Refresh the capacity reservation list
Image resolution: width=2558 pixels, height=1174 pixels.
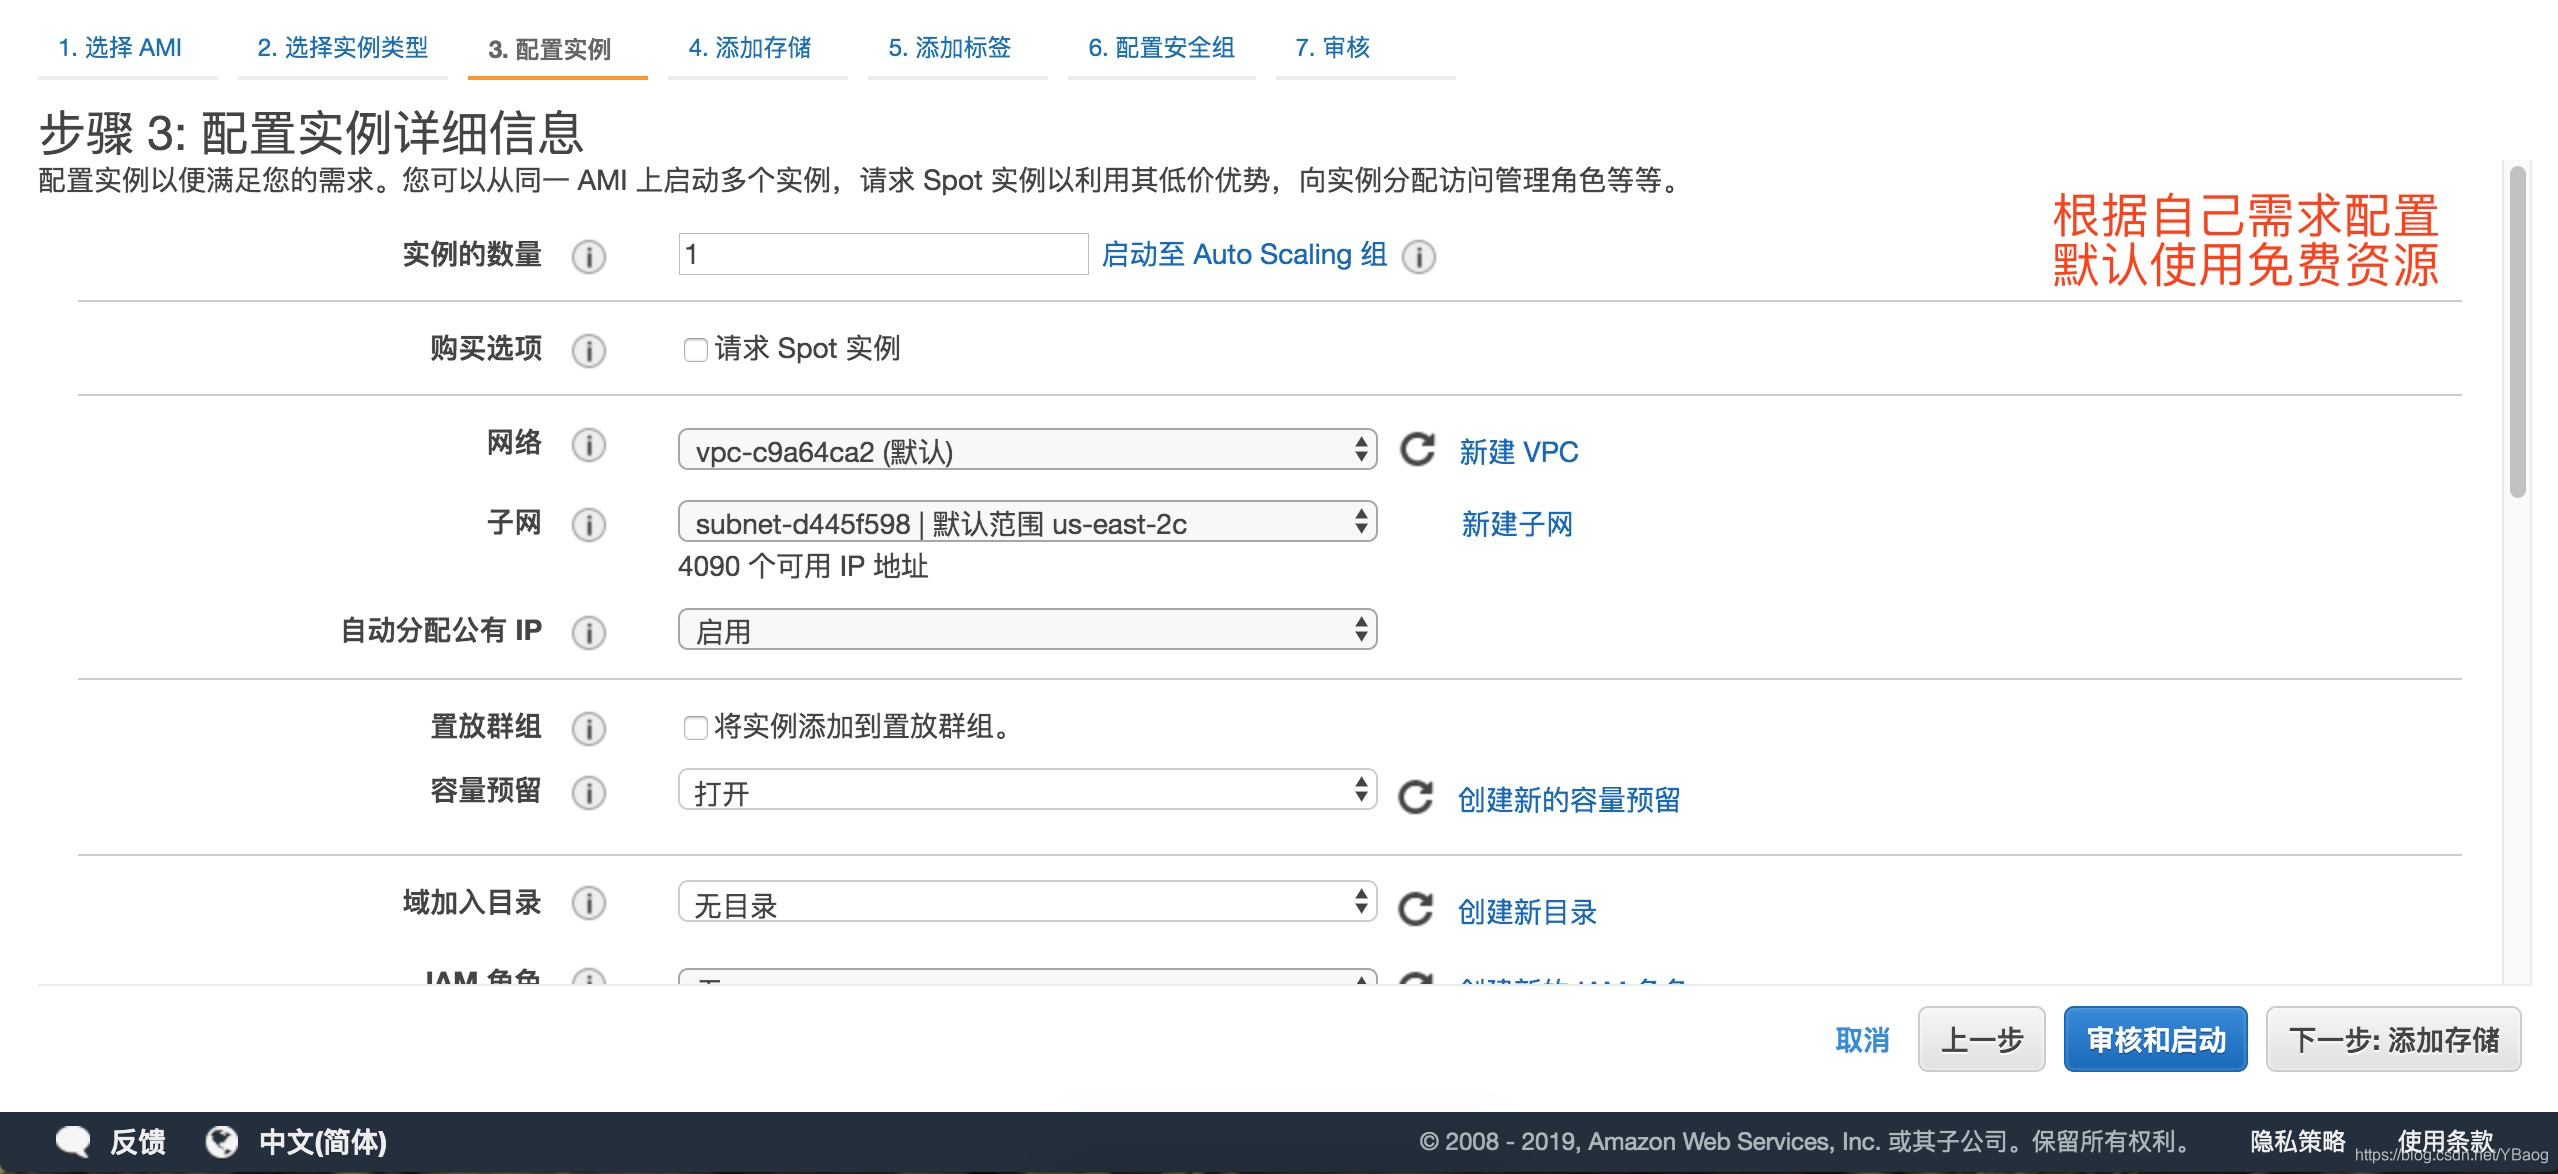click(1415, 798)
